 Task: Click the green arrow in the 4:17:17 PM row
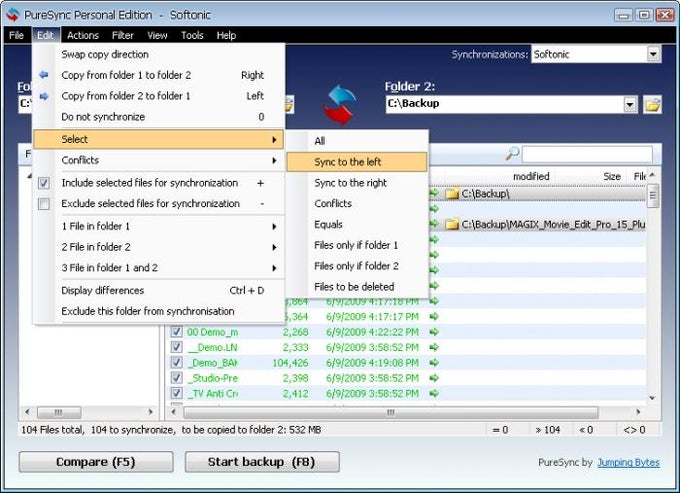pyautogui.click(x=434, y=317)
